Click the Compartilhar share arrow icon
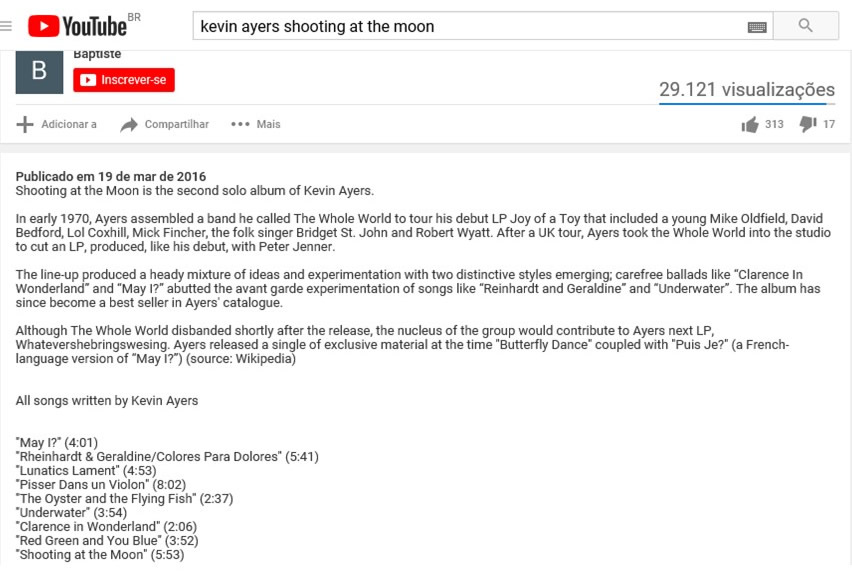 click(x=129, y=125)
